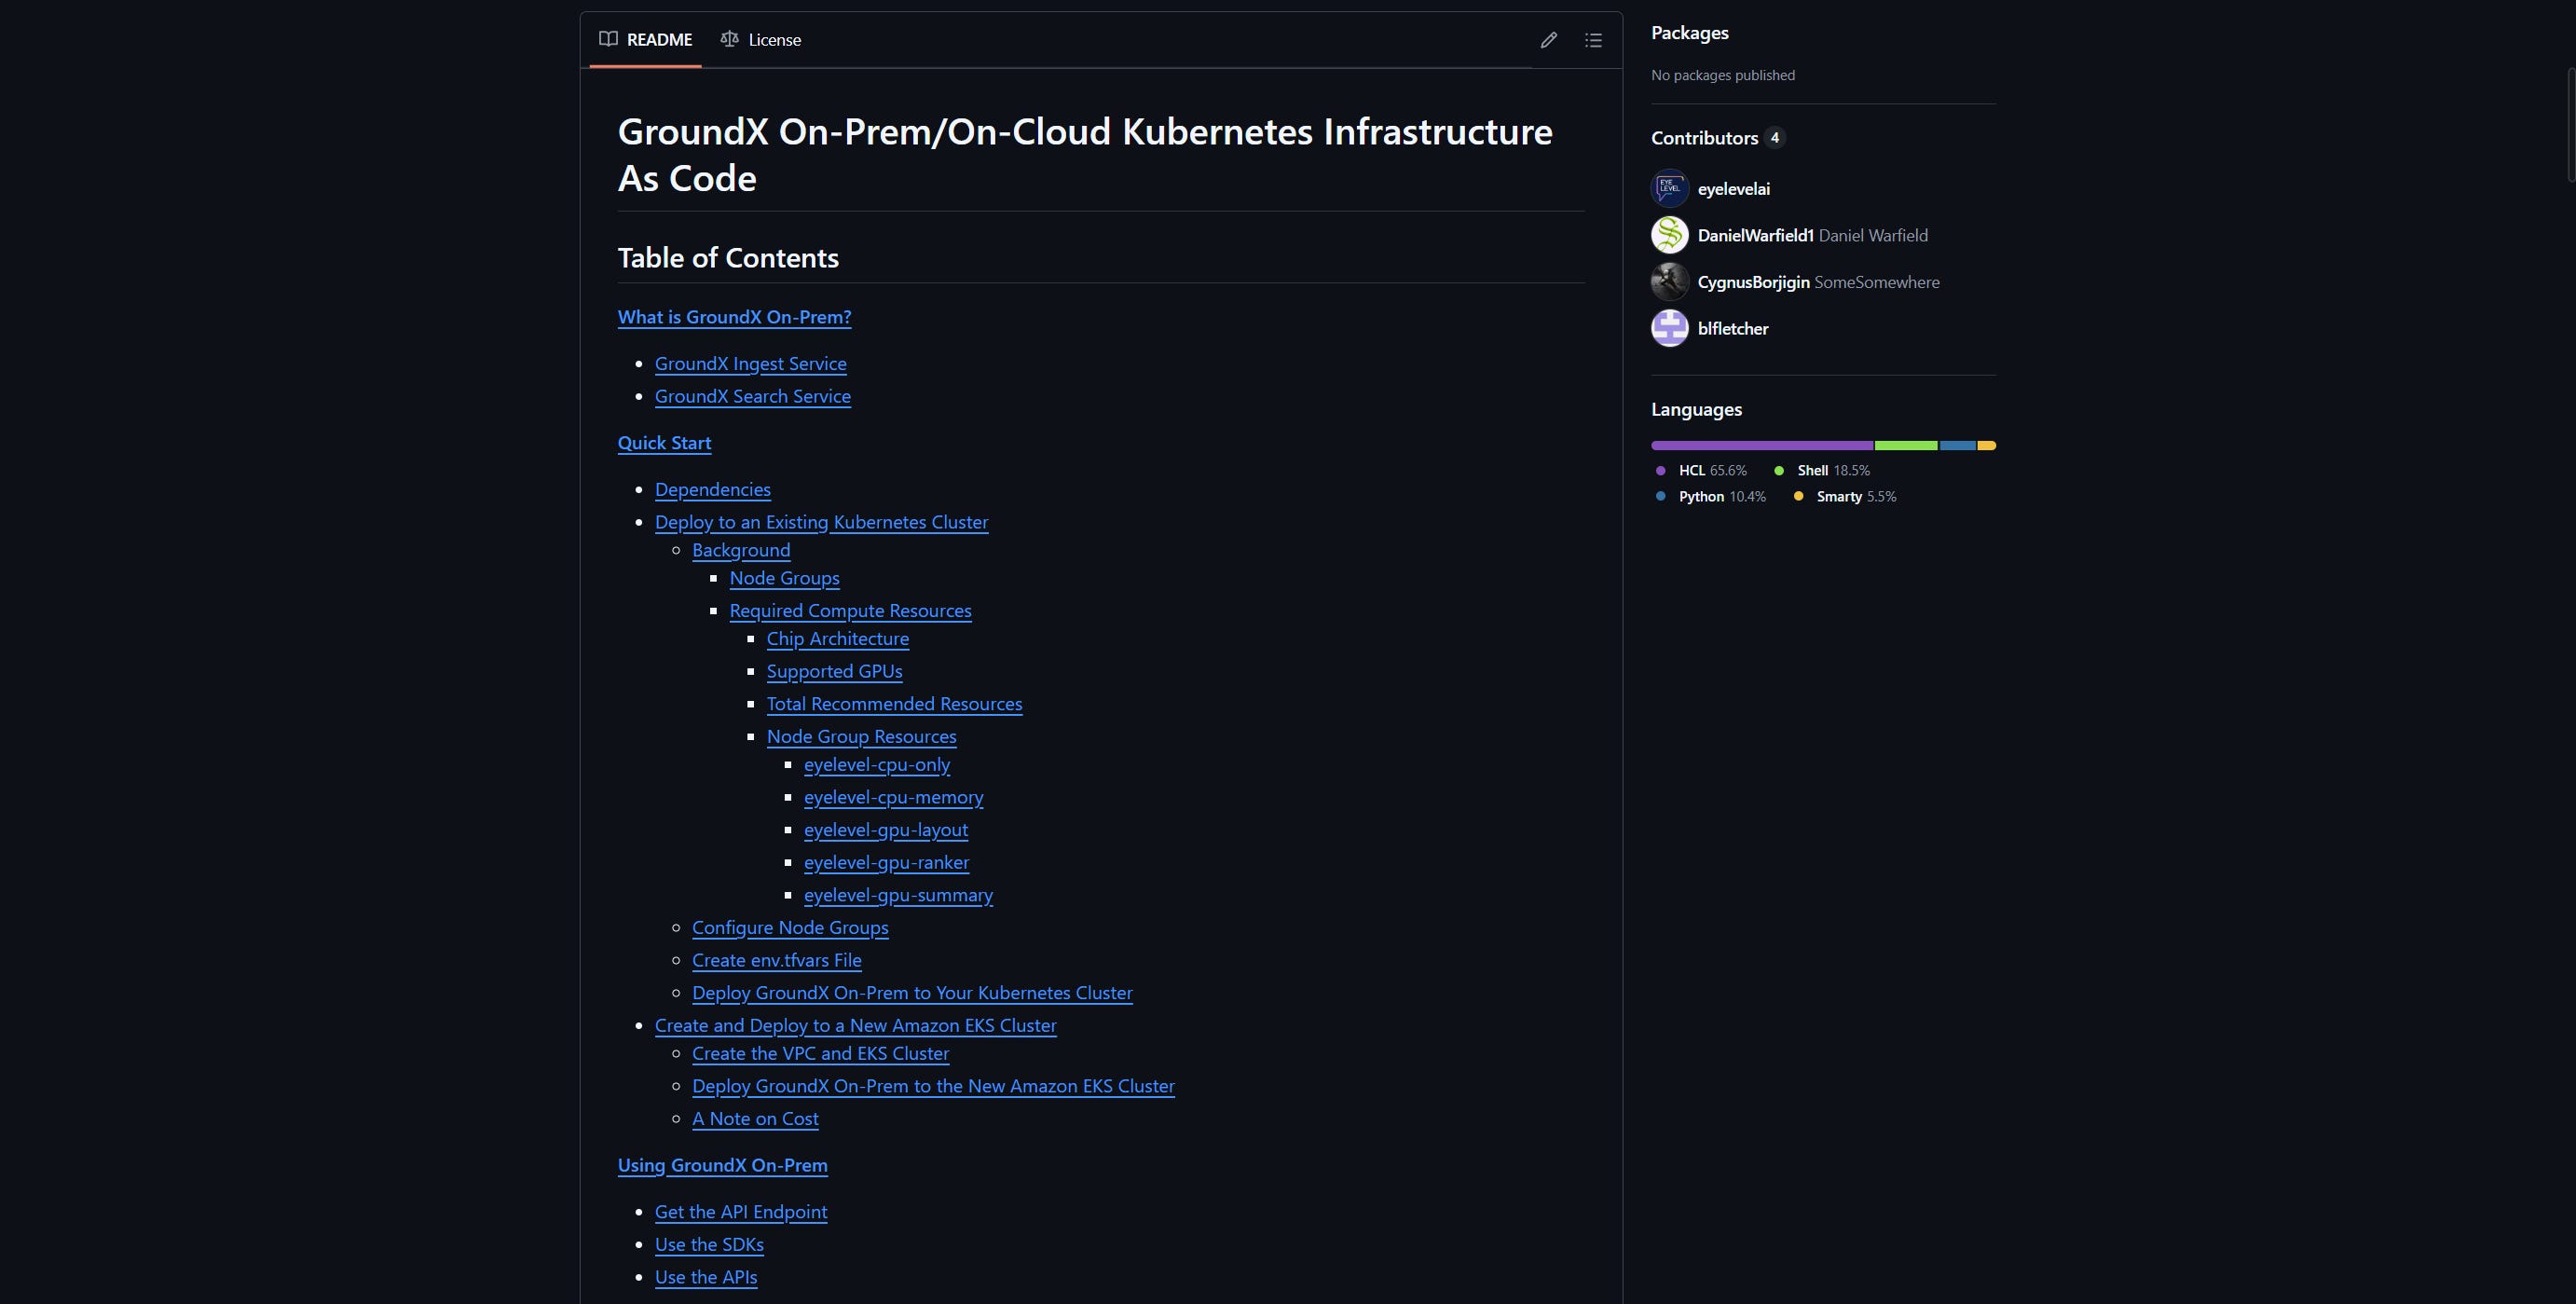Click the blfletcher contributor name

[x=1732, y=328]
